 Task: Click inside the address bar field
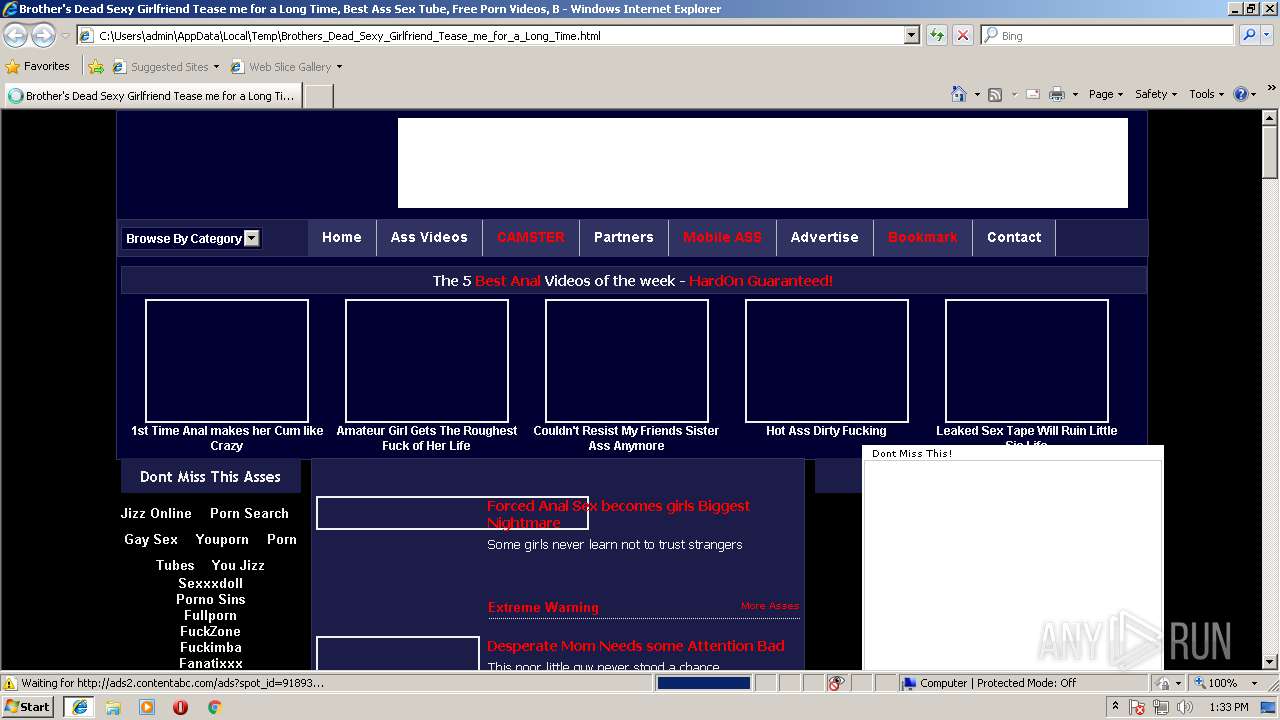click(490, 35)
